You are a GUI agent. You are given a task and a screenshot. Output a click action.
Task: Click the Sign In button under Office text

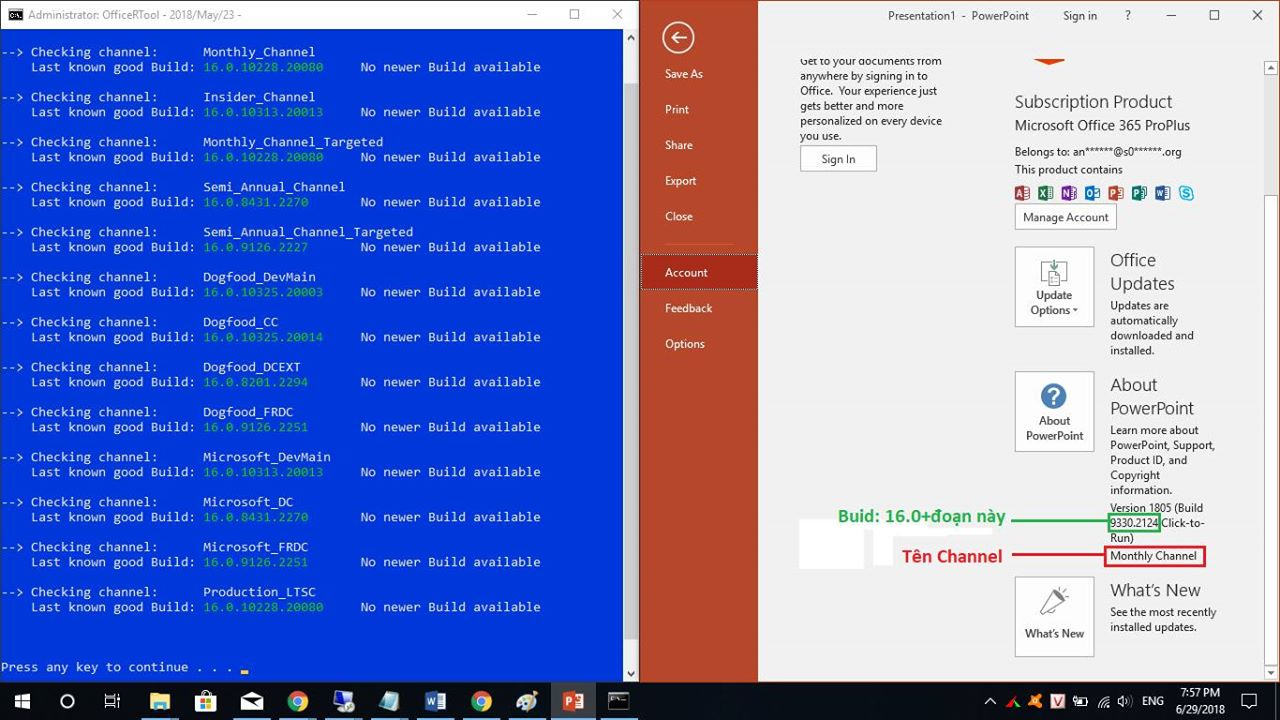[x=838, y=159]
